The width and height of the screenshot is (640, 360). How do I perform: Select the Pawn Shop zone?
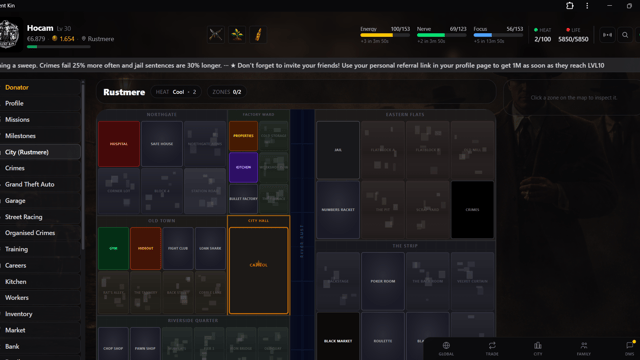tap(145, 344)
